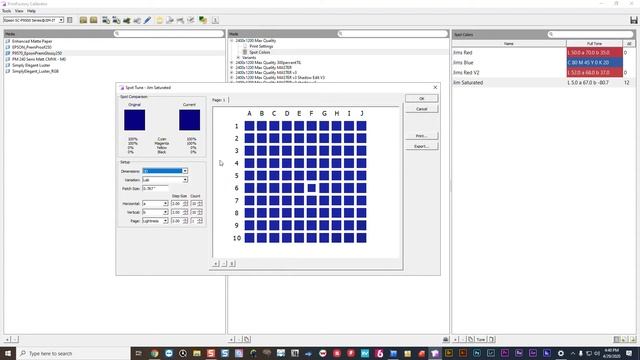Select the Jims Red spot color row
640x360 pixels.
click(543, 53)
